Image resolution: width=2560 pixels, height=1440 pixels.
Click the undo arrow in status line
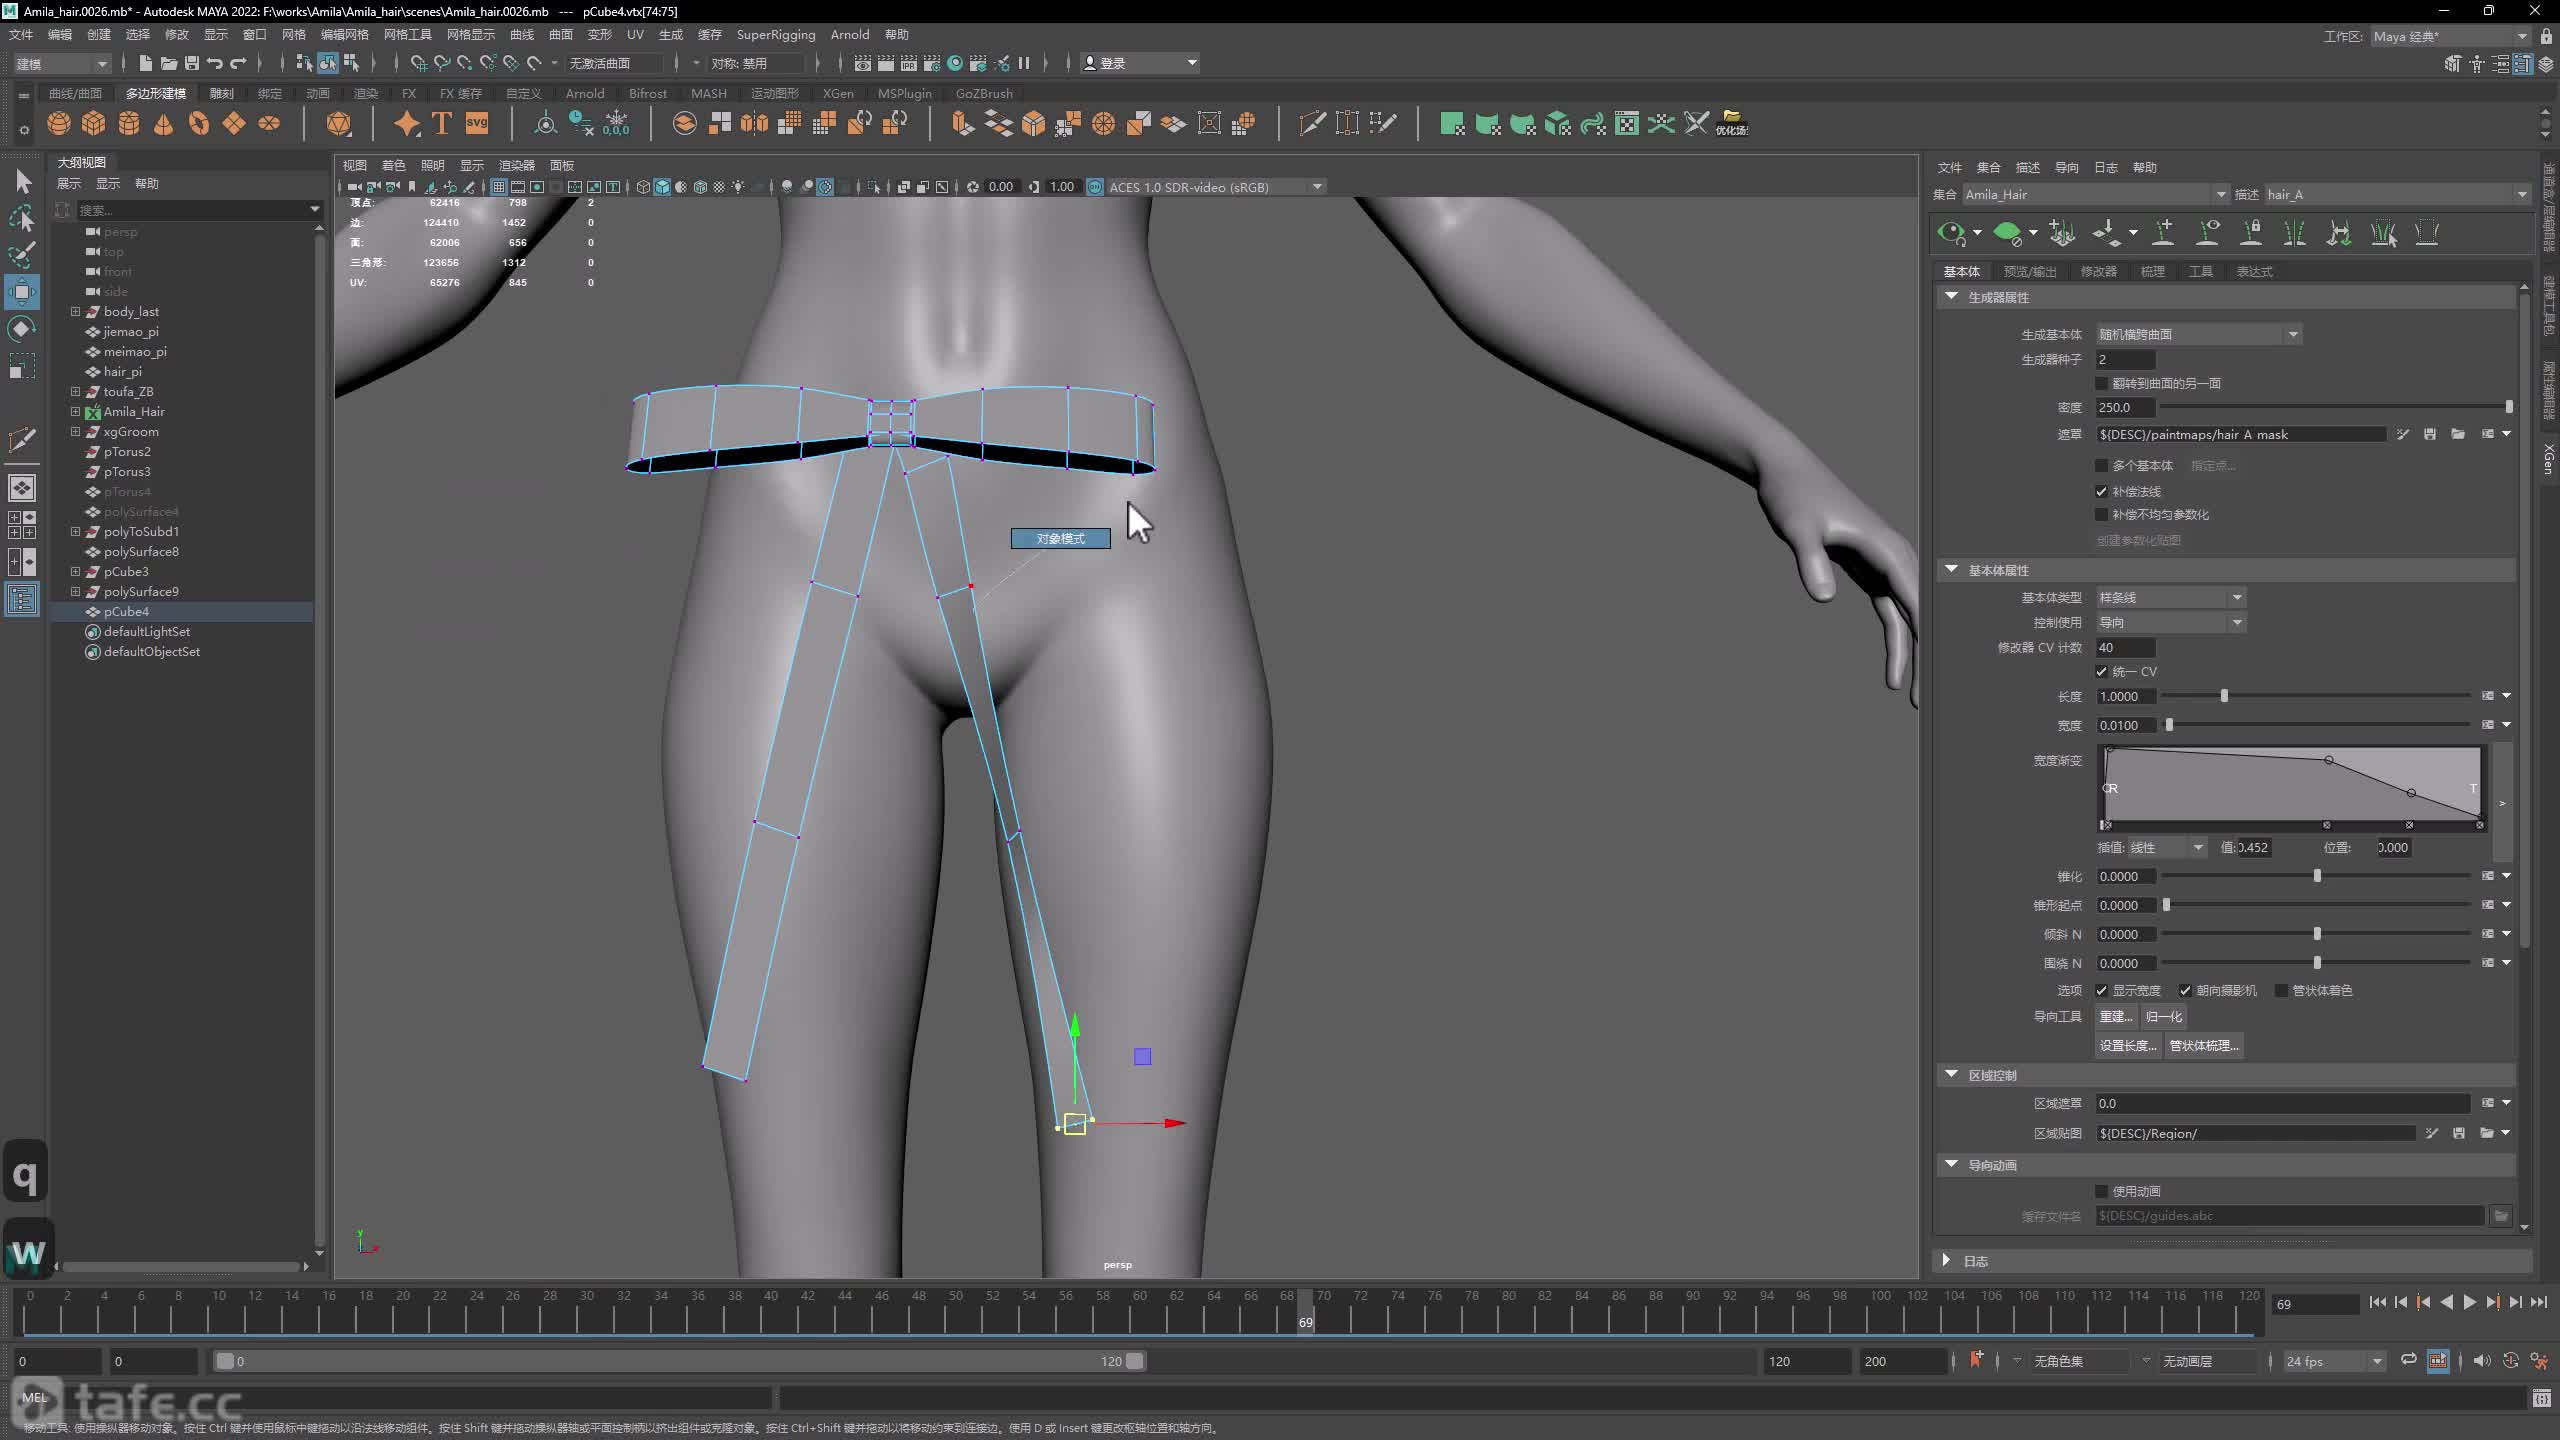click(214, 63)
